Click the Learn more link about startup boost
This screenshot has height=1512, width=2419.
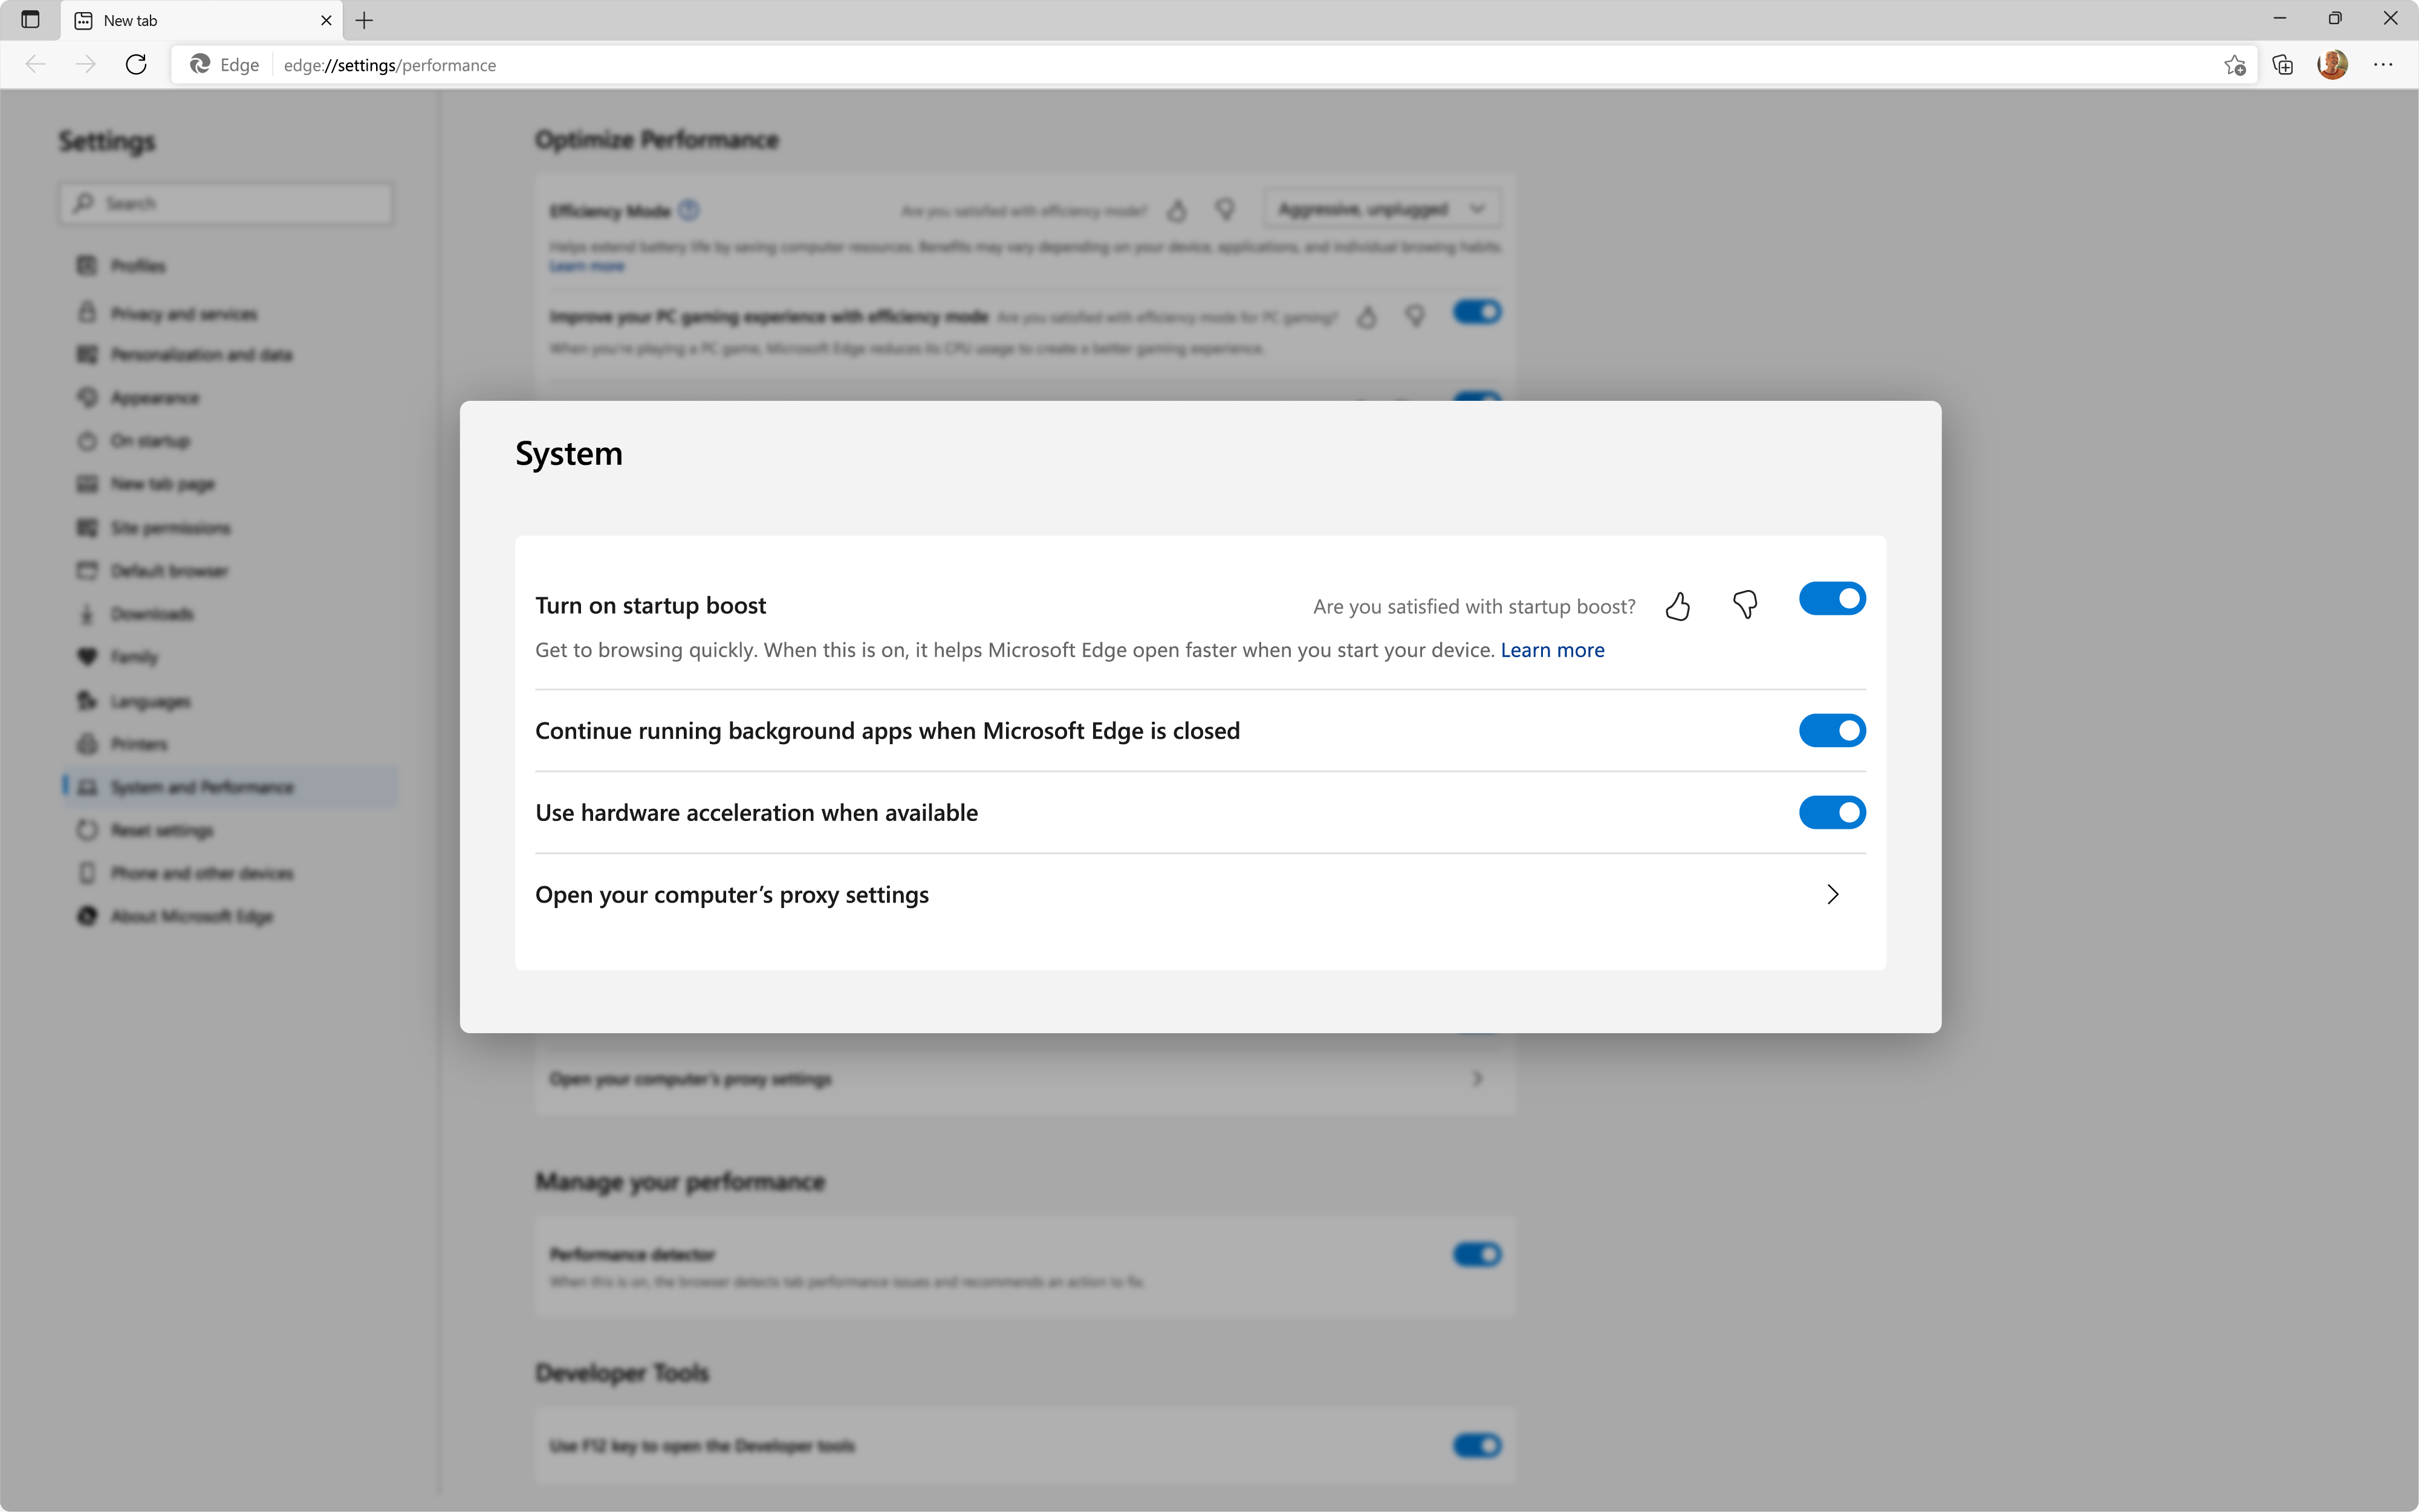pyautogui.click(x=1552, y=650)
